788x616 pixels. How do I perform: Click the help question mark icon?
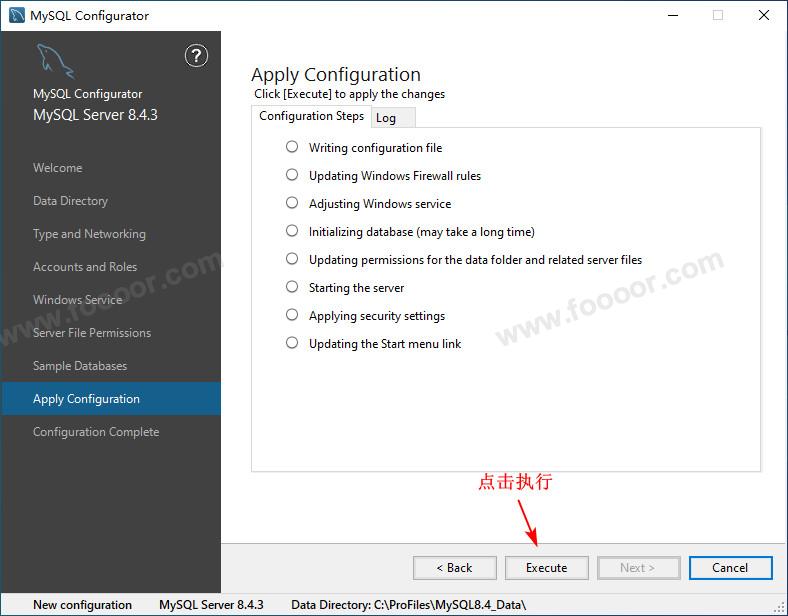pyautogui.click(x=196, y=56)
